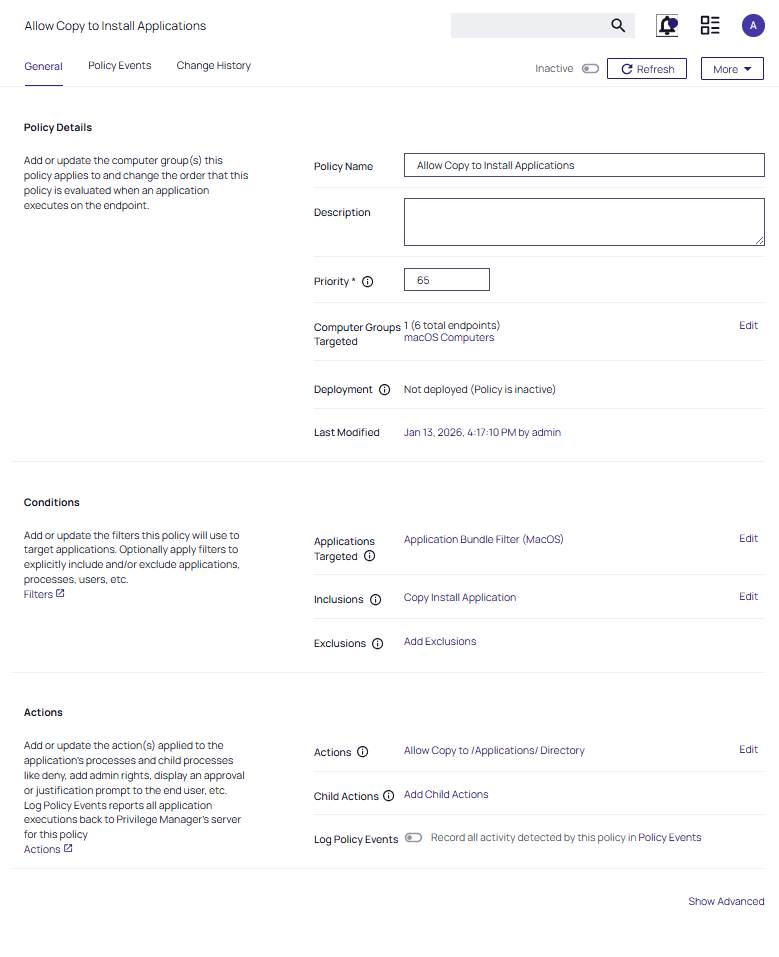Open the notifications bell

point(667,26)
